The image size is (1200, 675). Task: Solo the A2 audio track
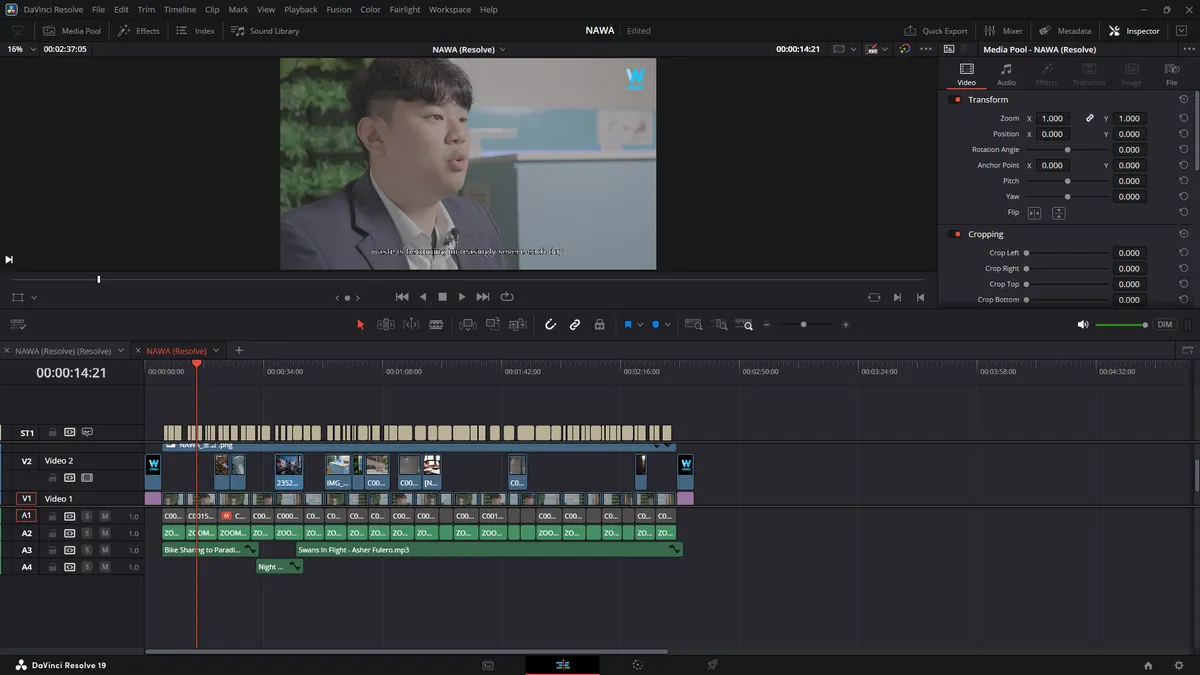coord(87,533)
